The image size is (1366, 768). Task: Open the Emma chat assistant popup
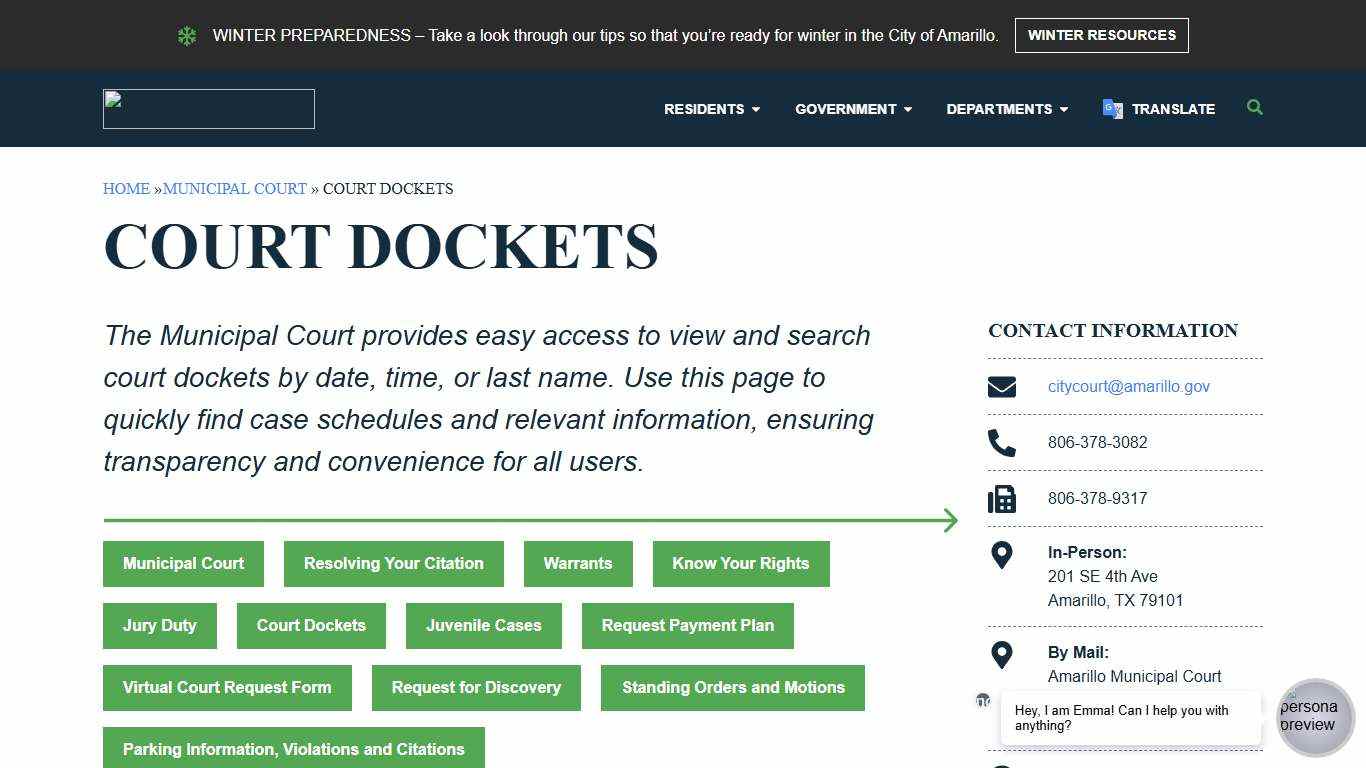click(1128, 718)
